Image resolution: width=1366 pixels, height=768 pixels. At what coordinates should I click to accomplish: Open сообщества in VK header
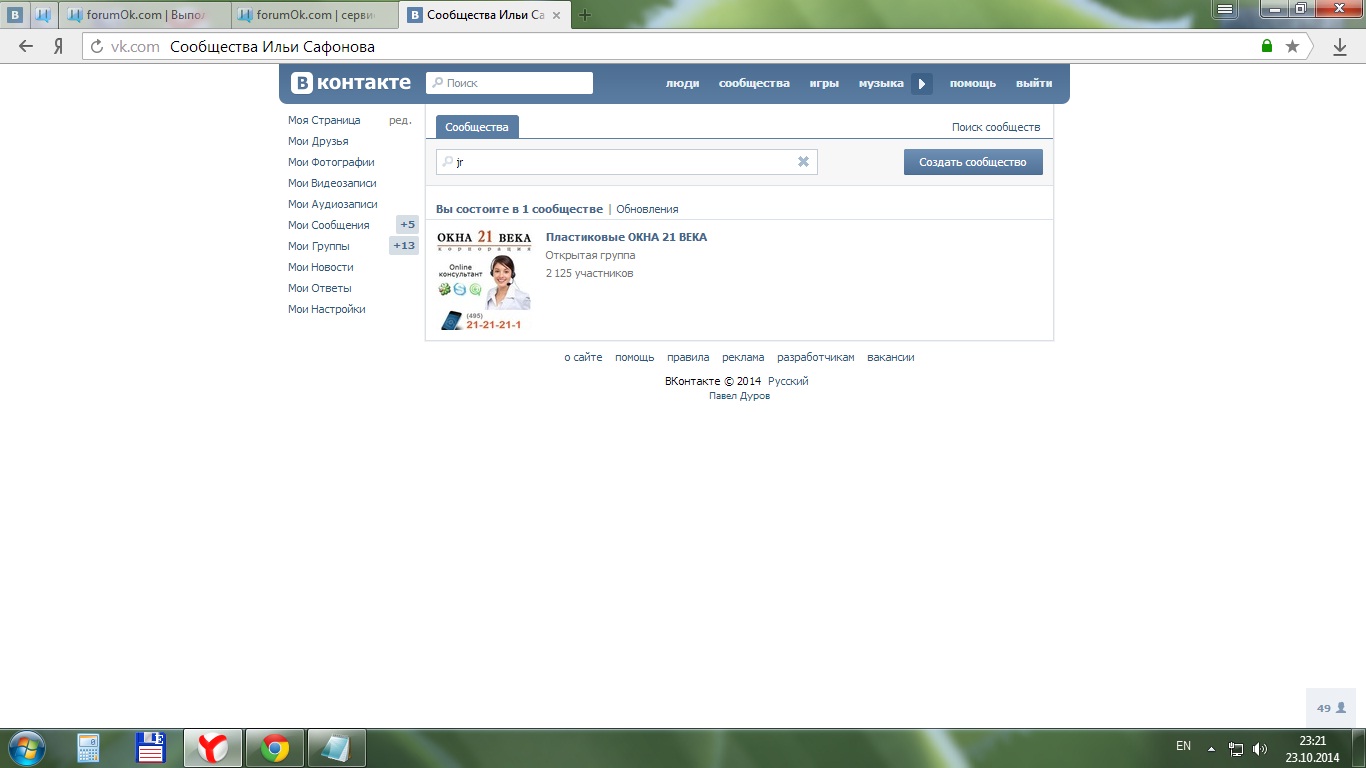(754, 83)
